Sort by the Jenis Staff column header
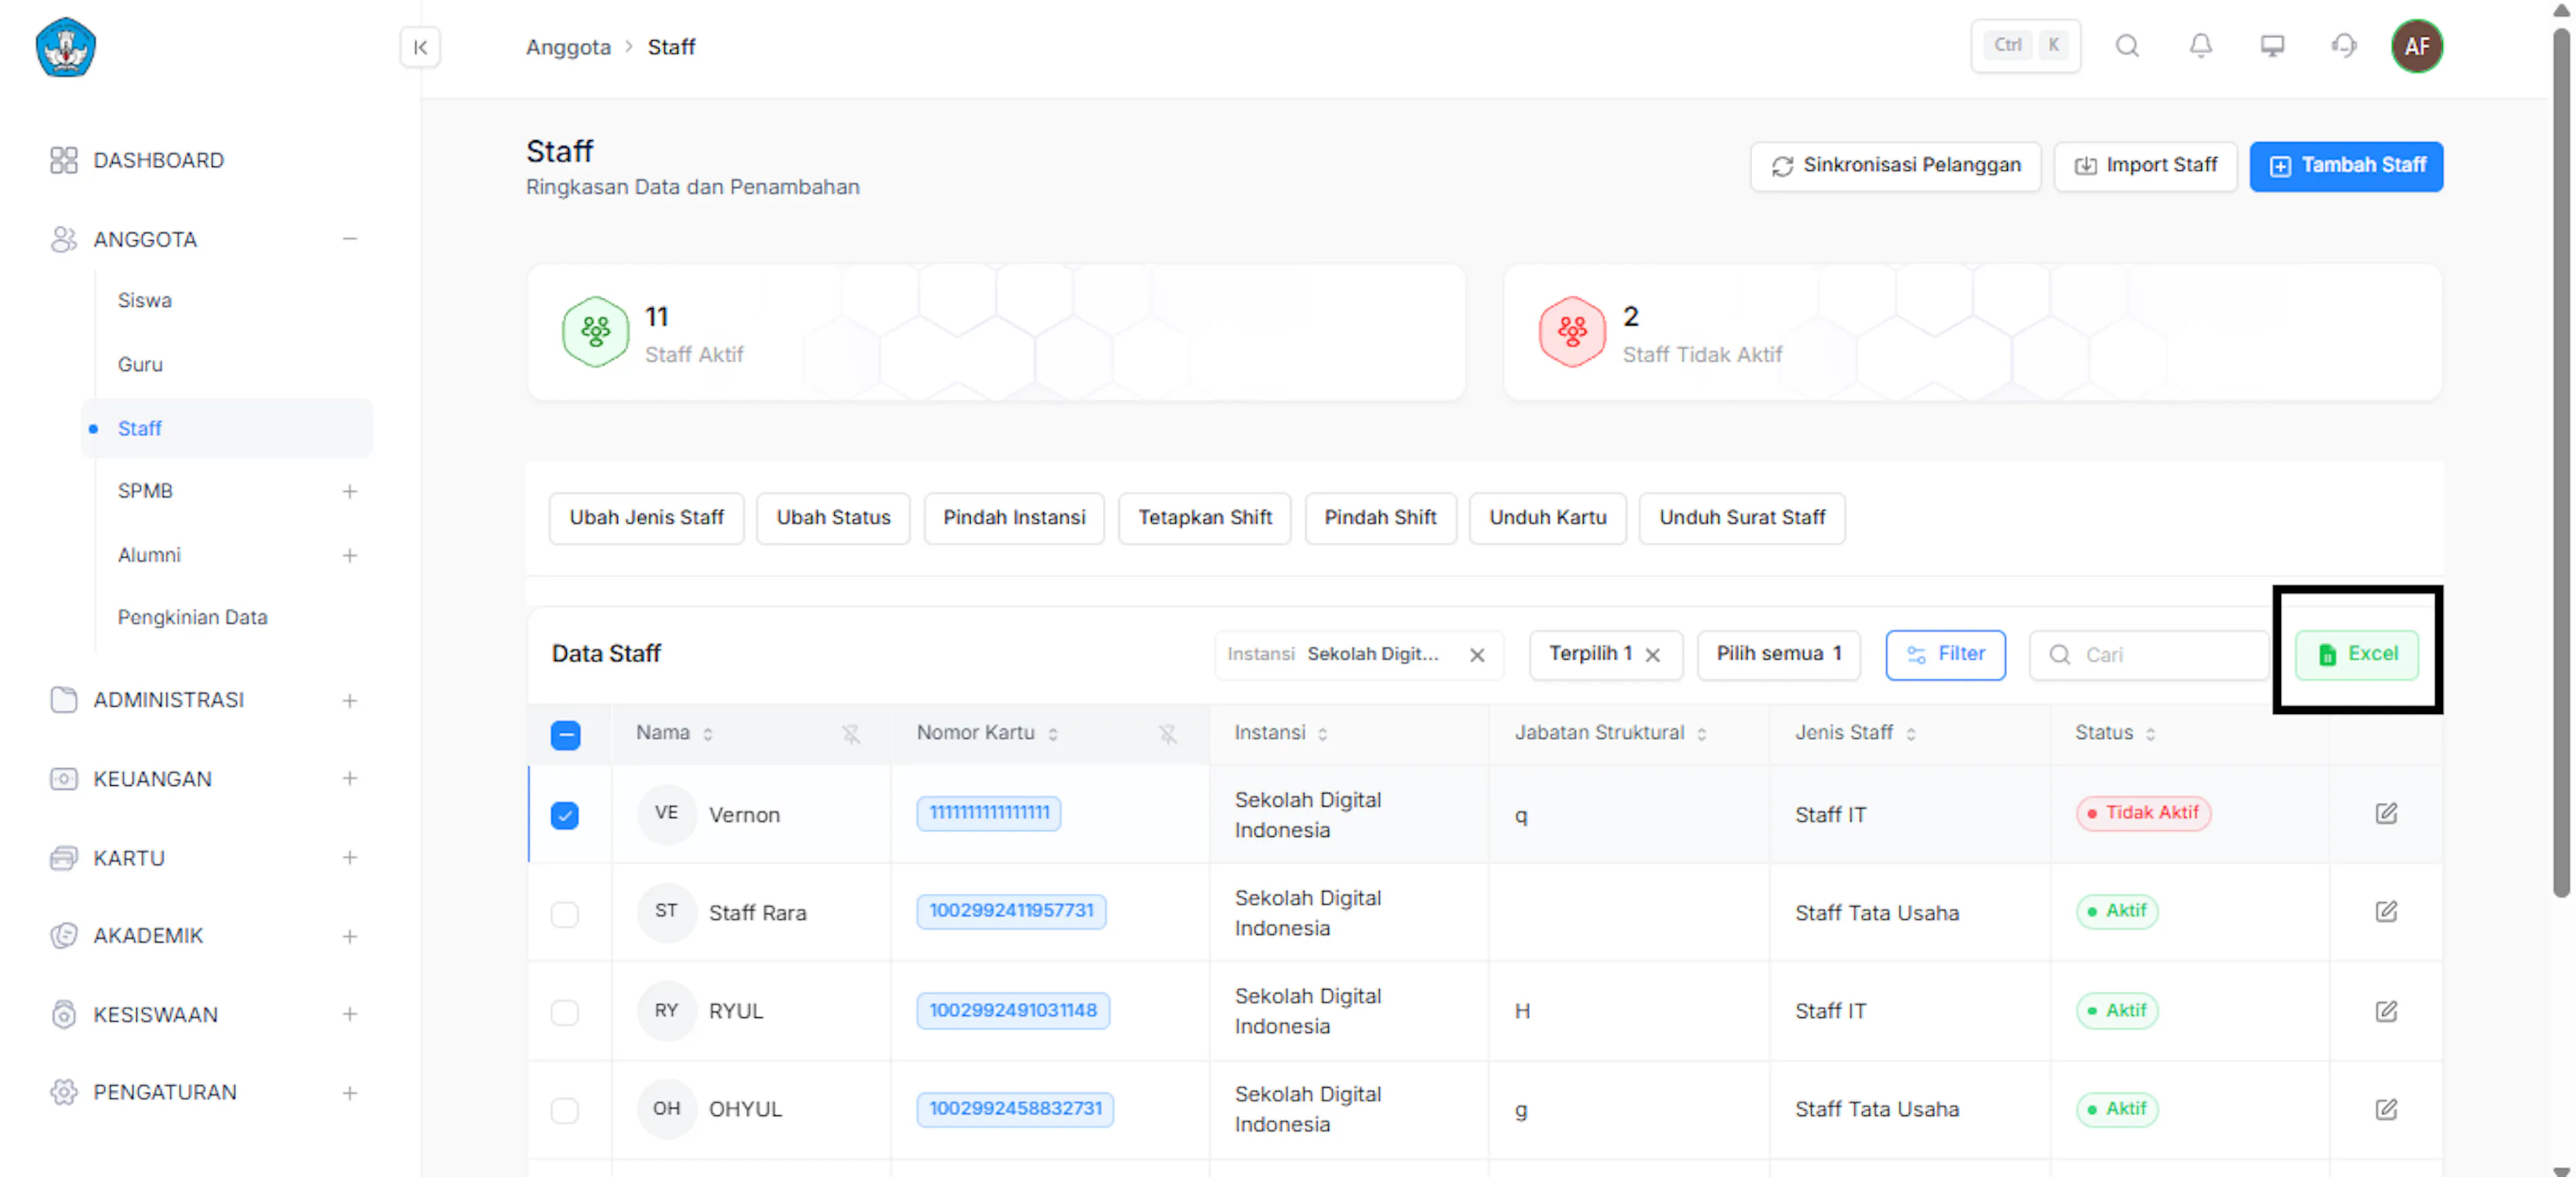The height and width of the screenshot is (1177, 2576). pos(1855,733)
